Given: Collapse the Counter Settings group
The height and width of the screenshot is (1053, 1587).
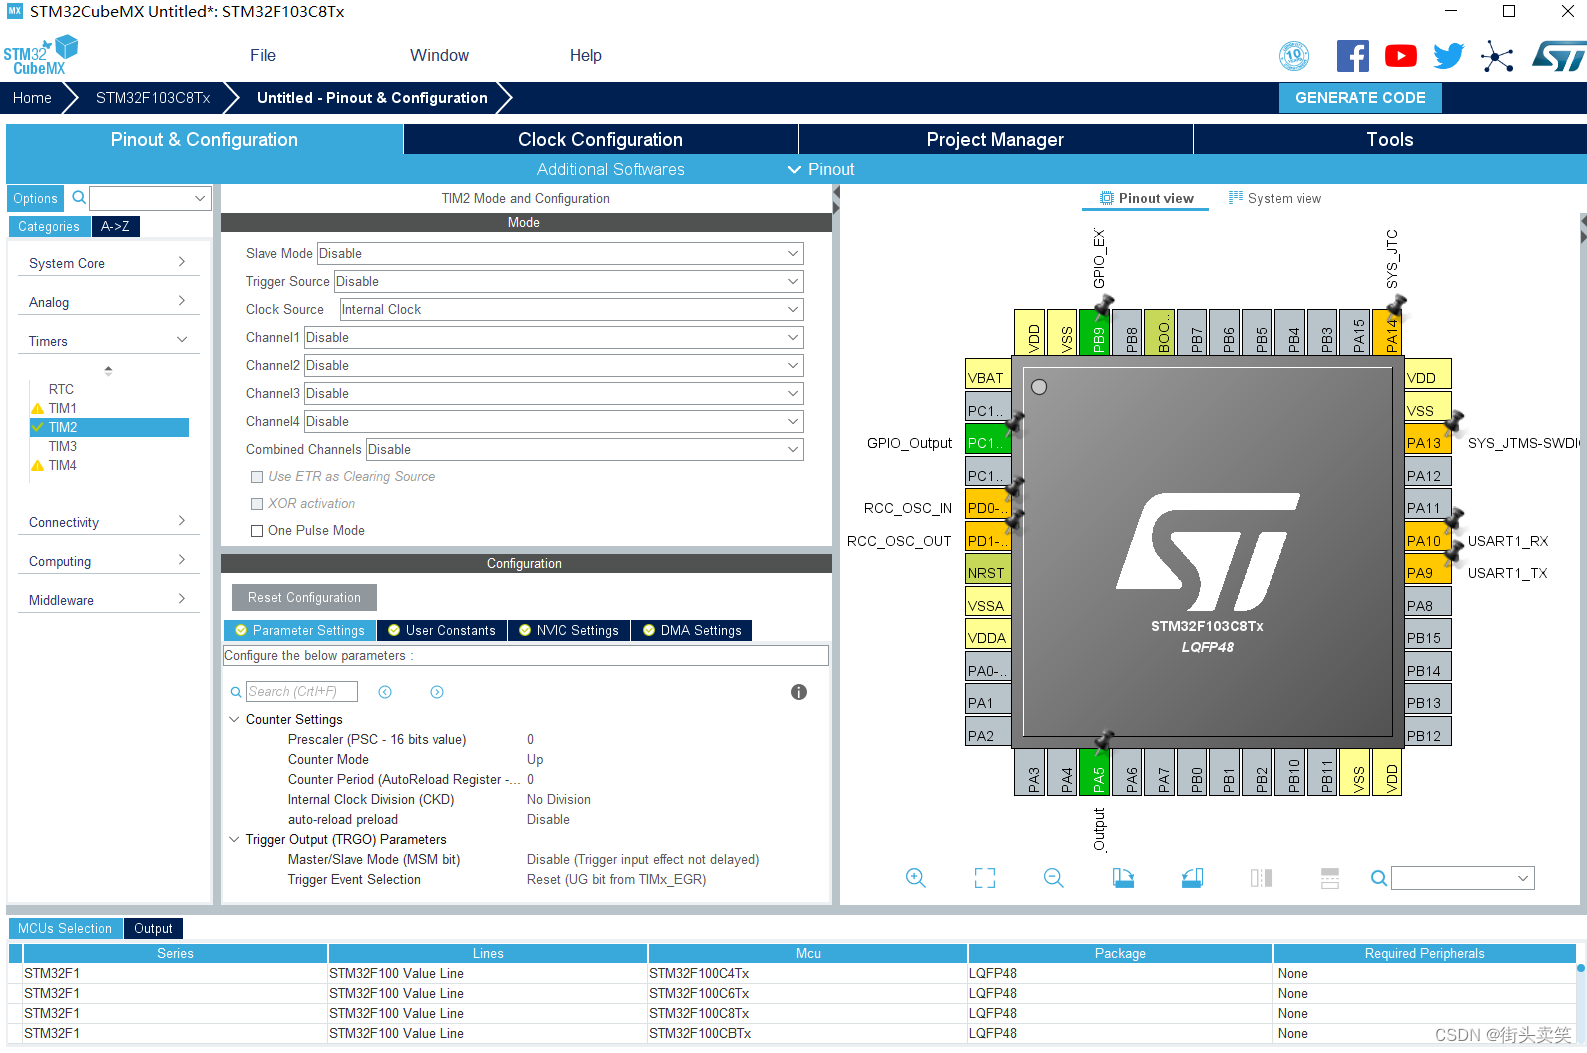Looking at the screenshot, I should pos(234,719).
